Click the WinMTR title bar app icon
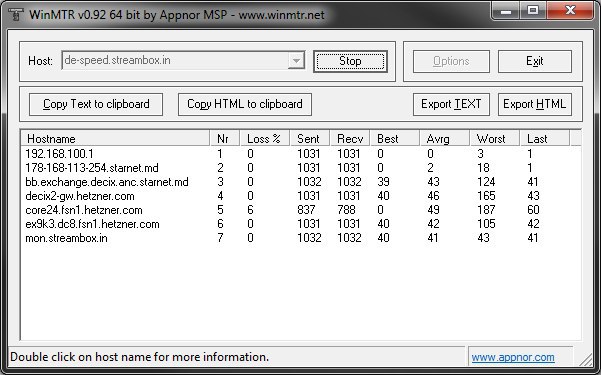 point(15,14)
